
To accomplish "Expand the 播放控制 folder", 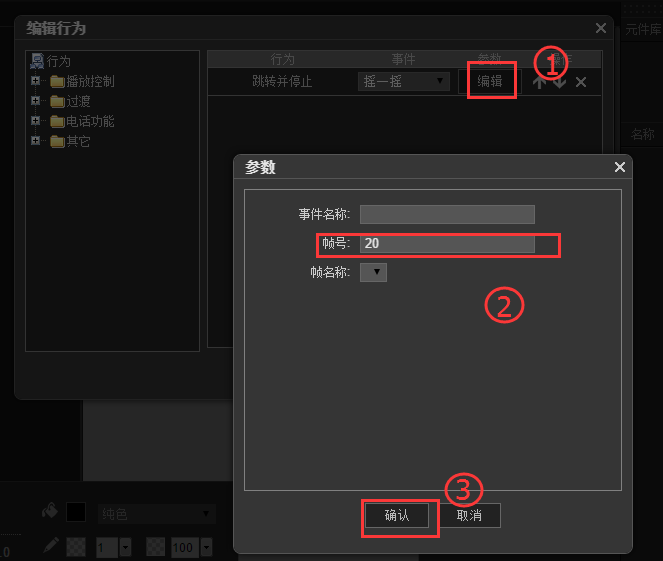I will (x=36, y=81).
